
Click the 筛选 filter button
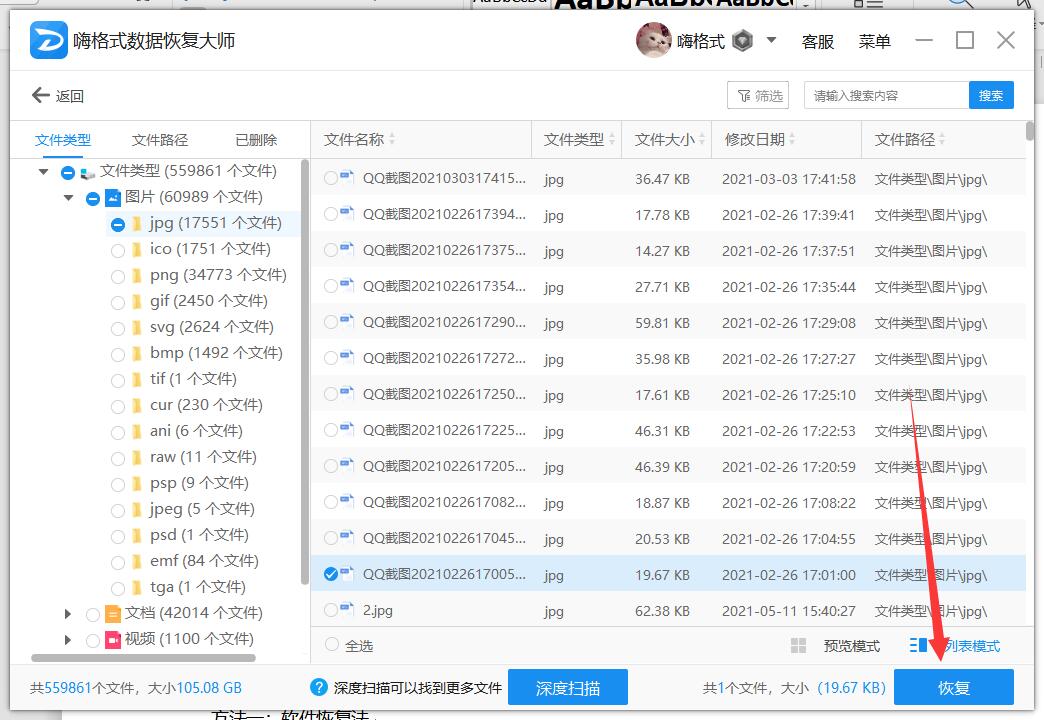tap(758, 95)
